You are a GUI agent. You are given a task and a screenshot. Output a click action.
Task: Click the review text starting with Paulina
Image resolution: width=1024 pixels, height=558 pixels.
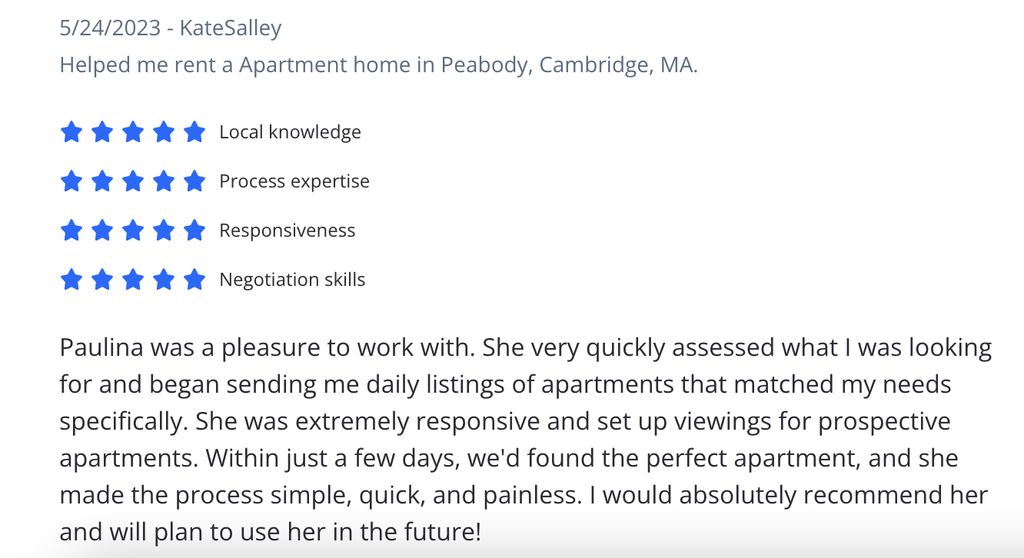pyautogui.click(x=526, y=439)
